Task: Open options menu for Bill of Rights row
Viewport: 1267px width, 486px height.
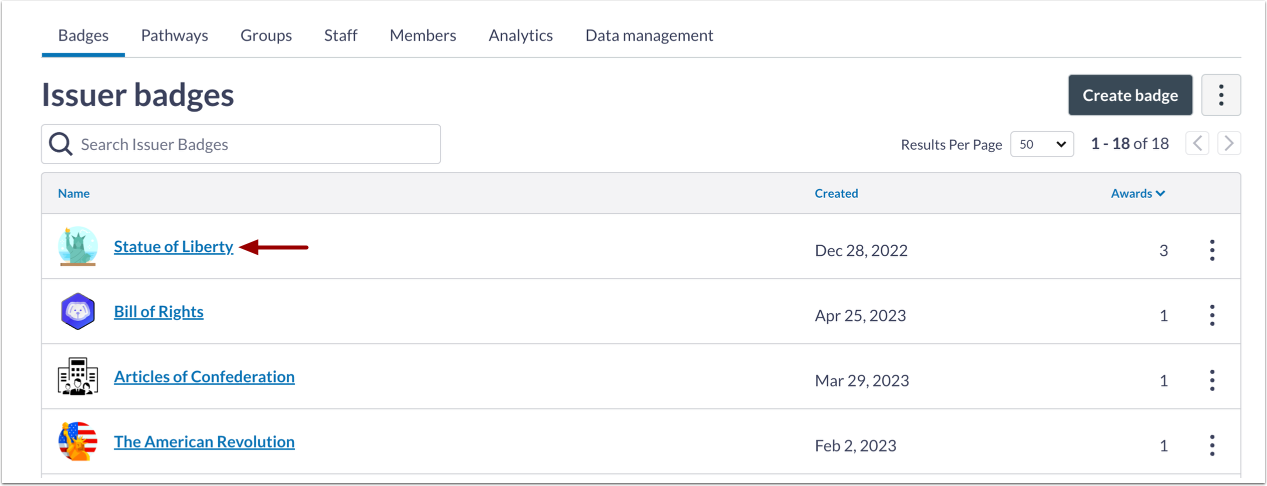Action: click(1211, 316)
